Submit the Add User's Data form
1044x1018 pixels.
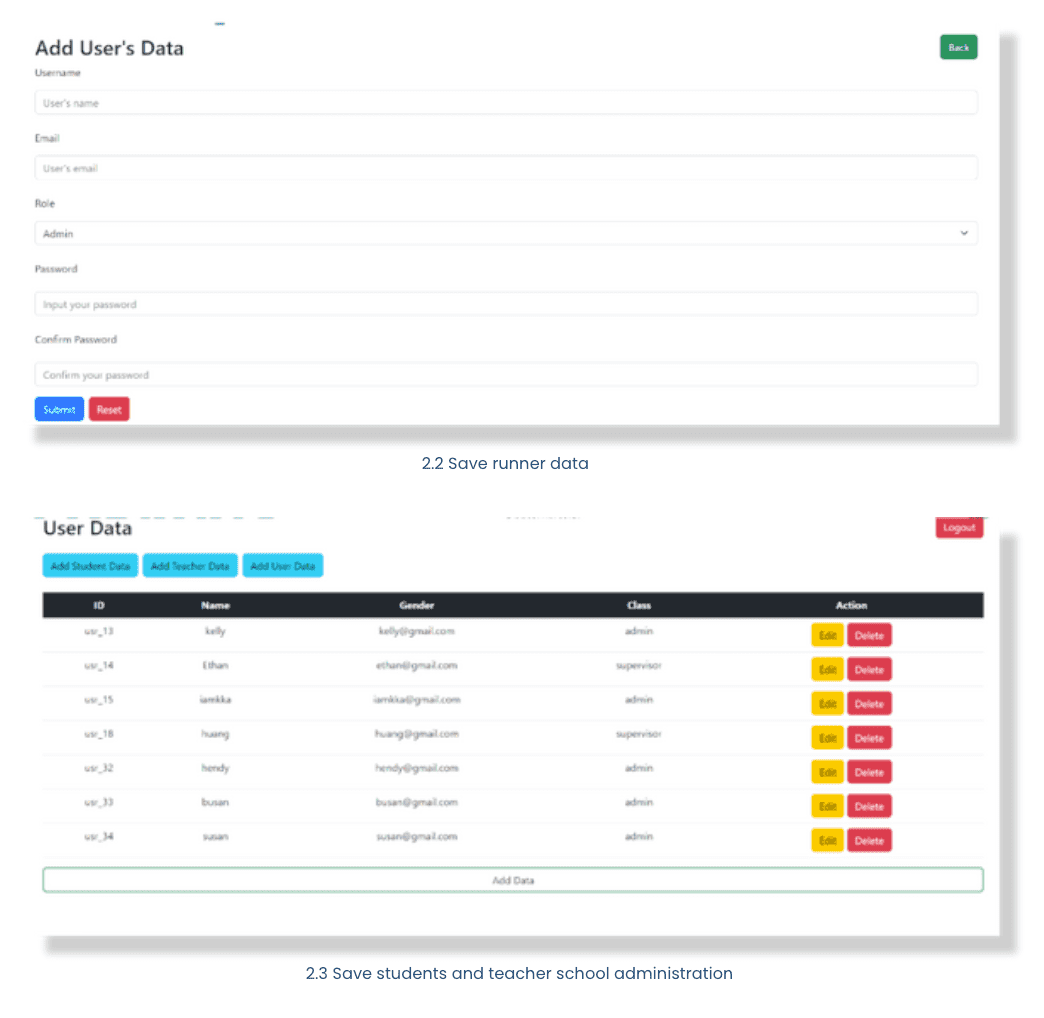click(58, 409)
